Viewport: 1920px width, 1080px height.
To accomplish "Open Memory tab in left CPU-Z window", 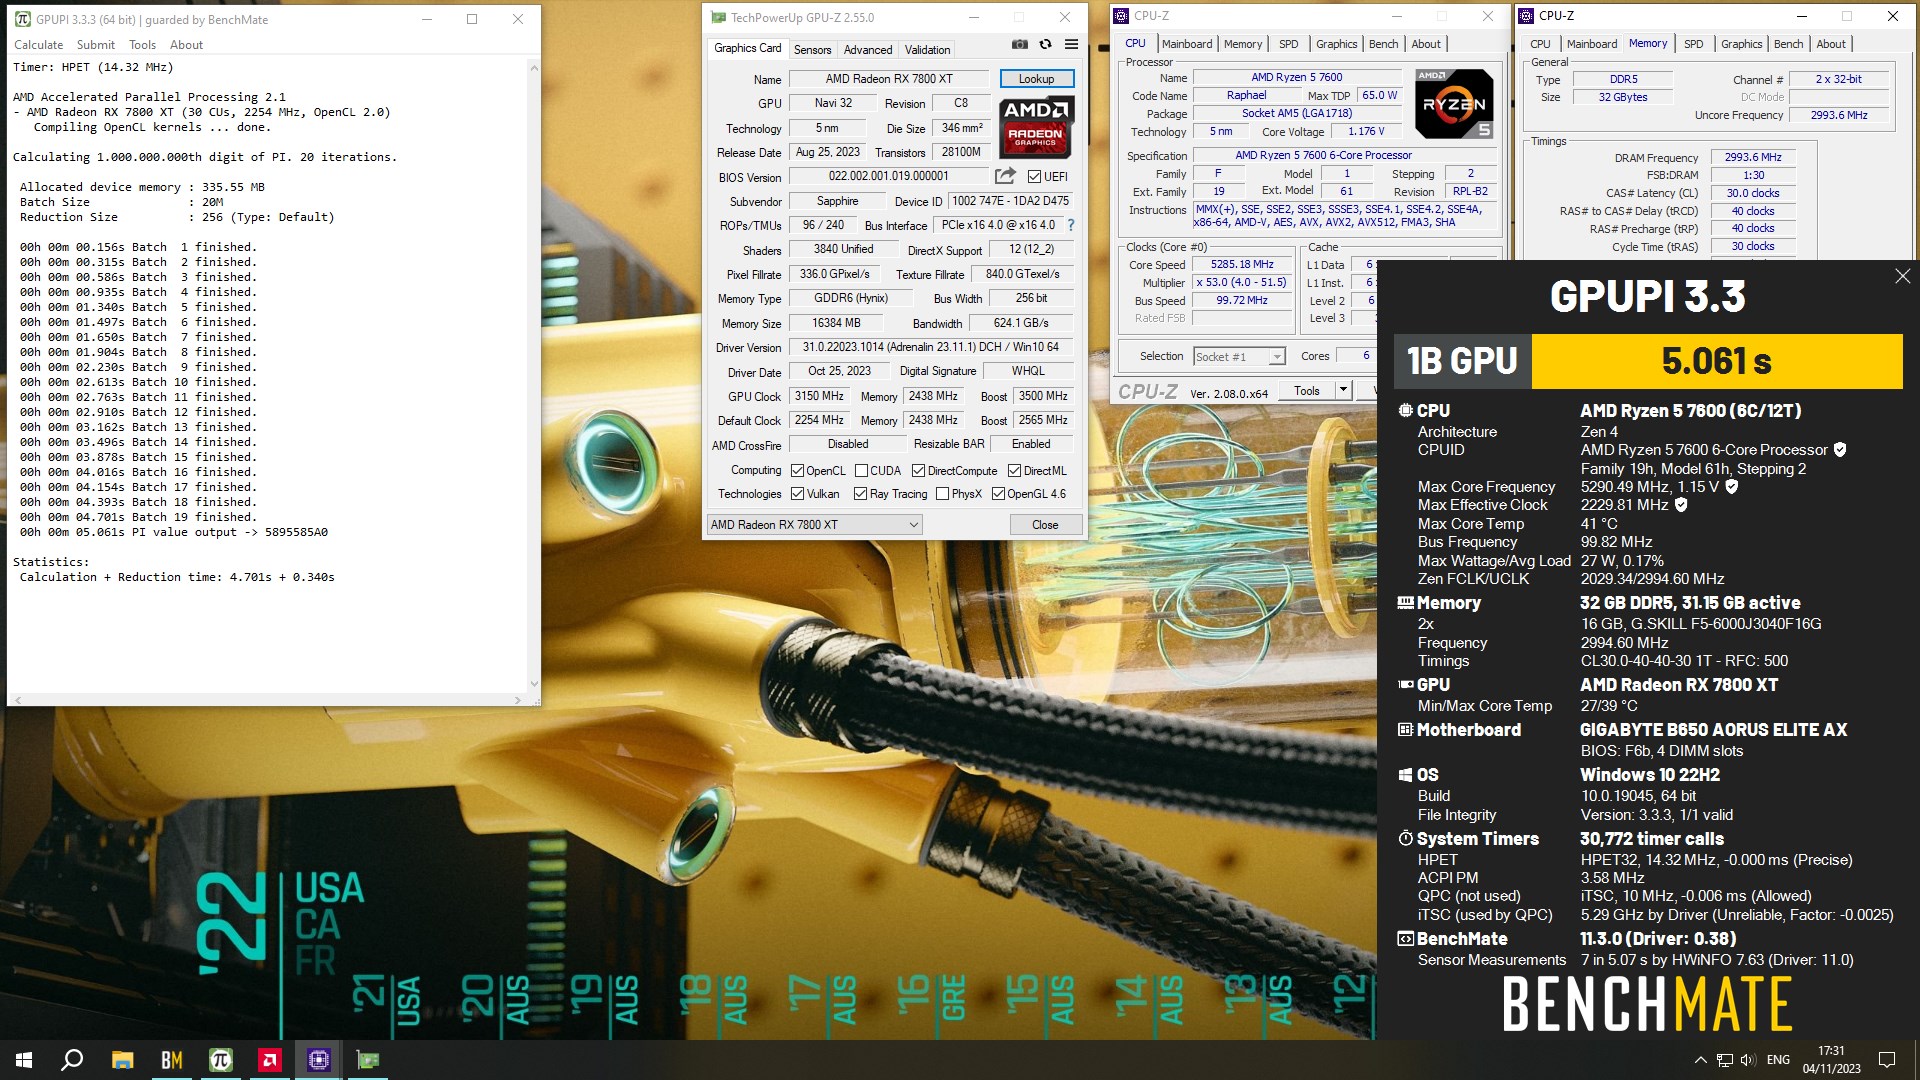I will pyautogui.click(x=1242, y=44).
